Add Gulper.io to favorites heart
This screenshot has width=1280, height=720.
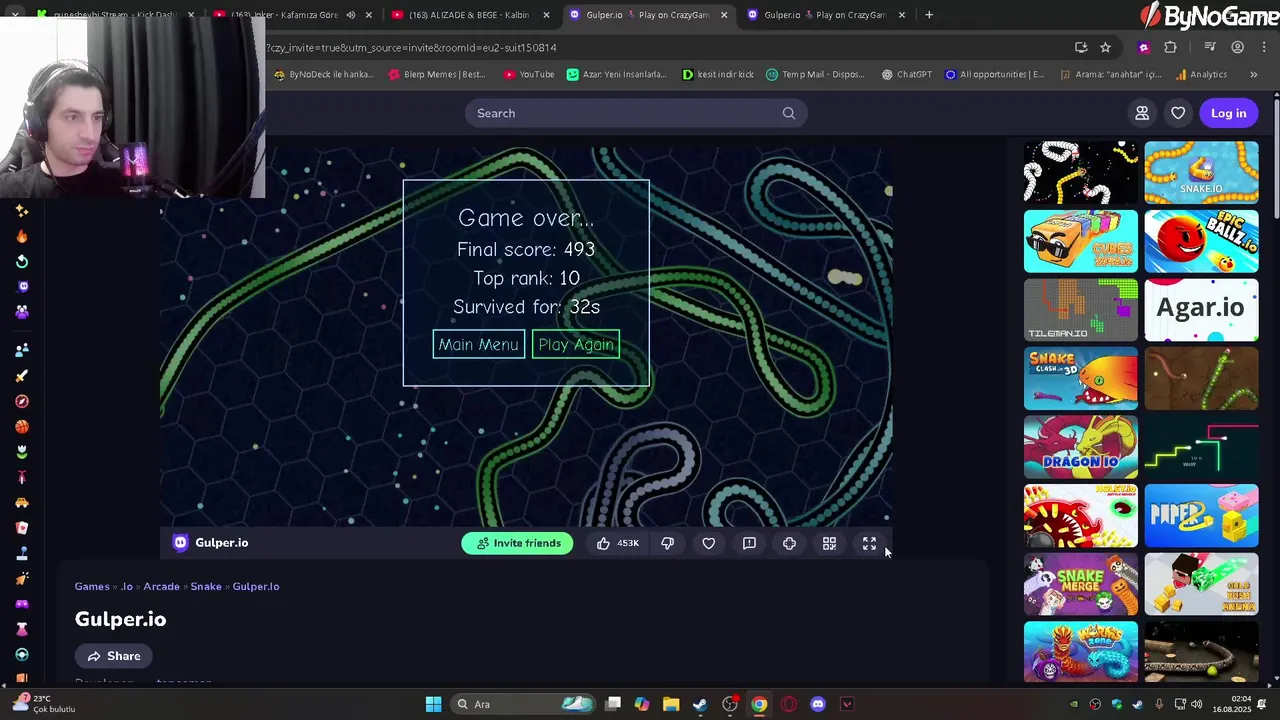tap(709, 543)
